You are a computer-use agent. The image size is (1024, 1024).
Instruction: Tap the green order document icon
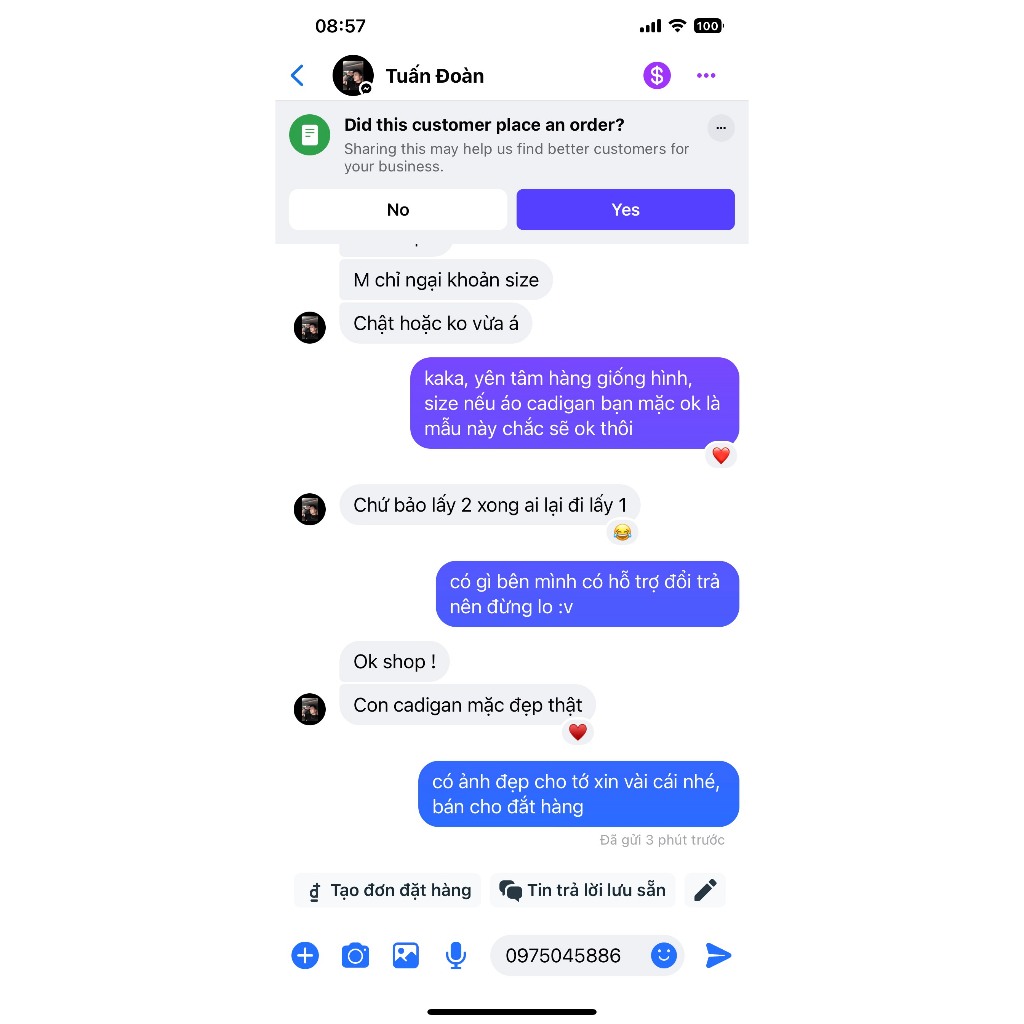310,135
